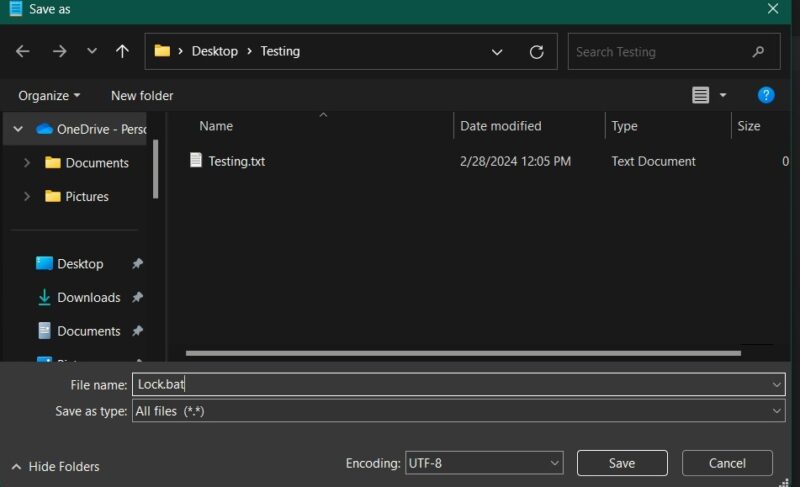Click the Save as title icon
The image size is (800, 487).
(x=16, y=9)
